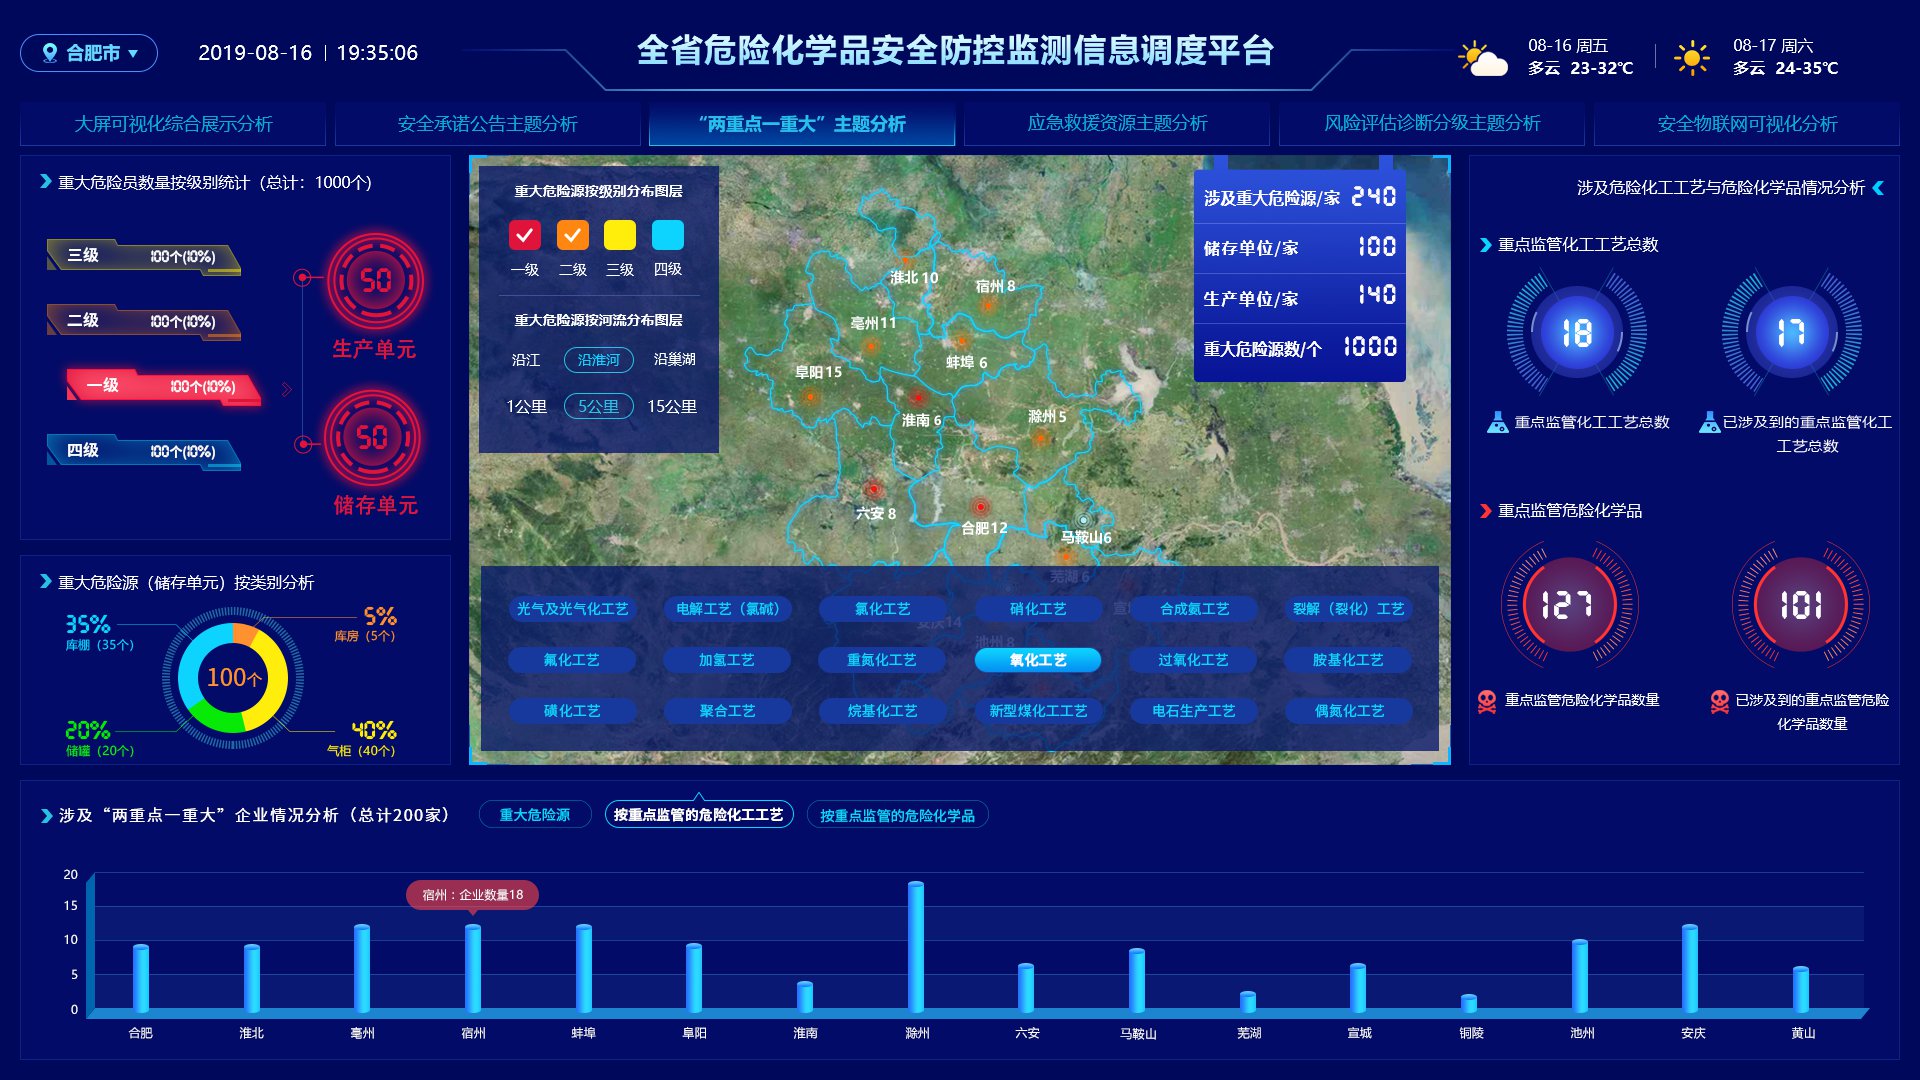The image size is (1920, 1080).
Task: Click flask icon beside 重点监管化工工艺总数
Action: (1497, 422)
